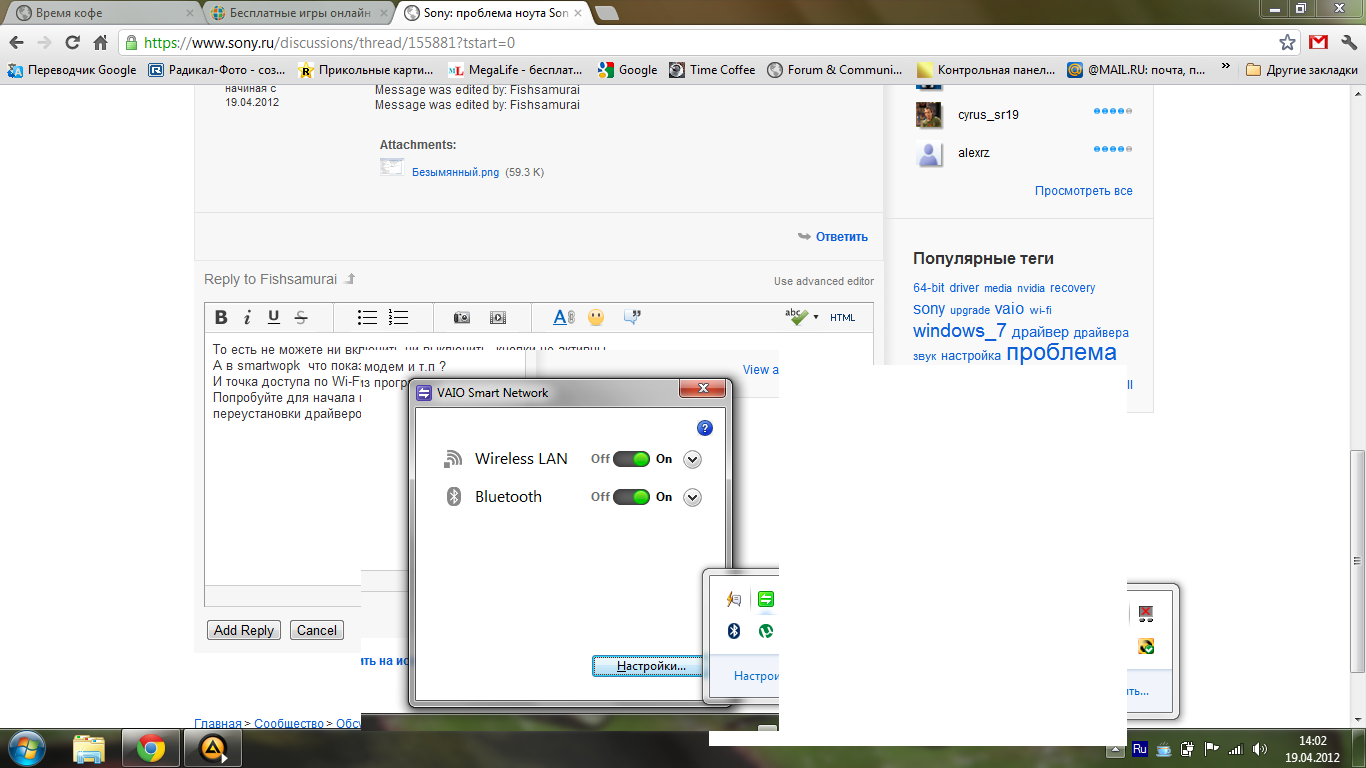Click the browser address bar
The height and width of the screenshot is (768, 1366).
click(700, 43)
